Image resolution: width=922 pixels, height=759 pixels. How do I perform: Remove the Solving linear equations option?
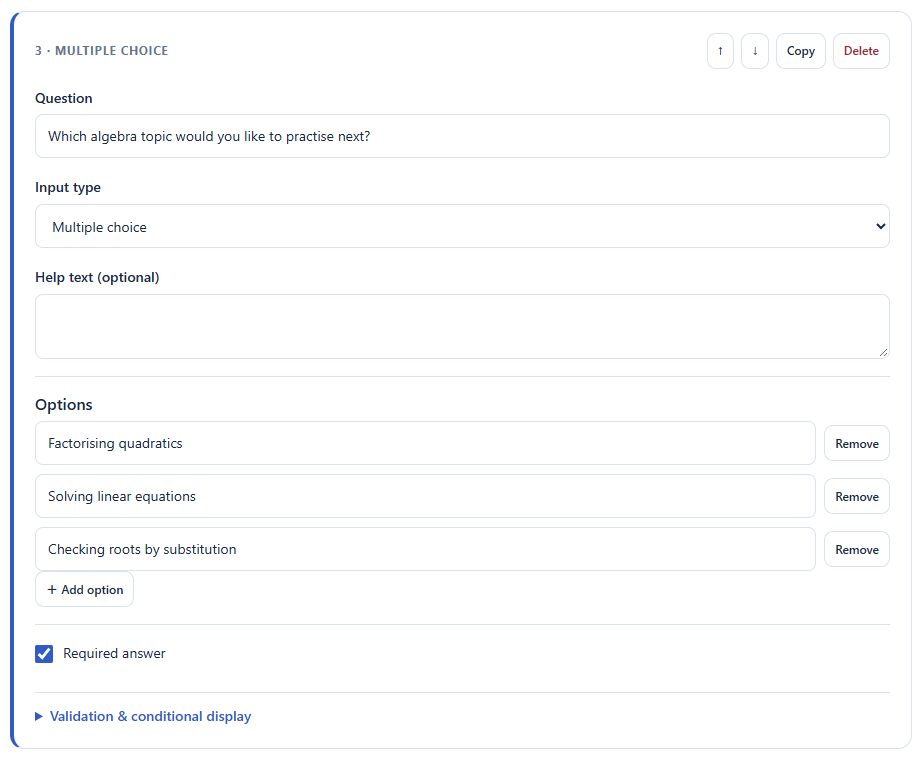tap(857, 496)
